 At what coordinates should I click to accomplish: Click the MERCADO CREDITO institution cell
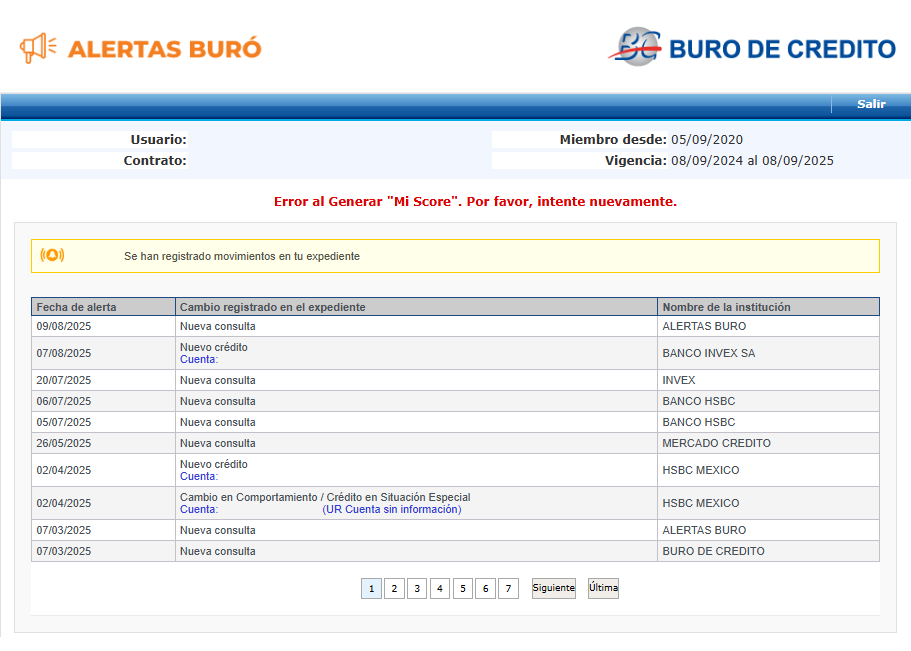768,443
